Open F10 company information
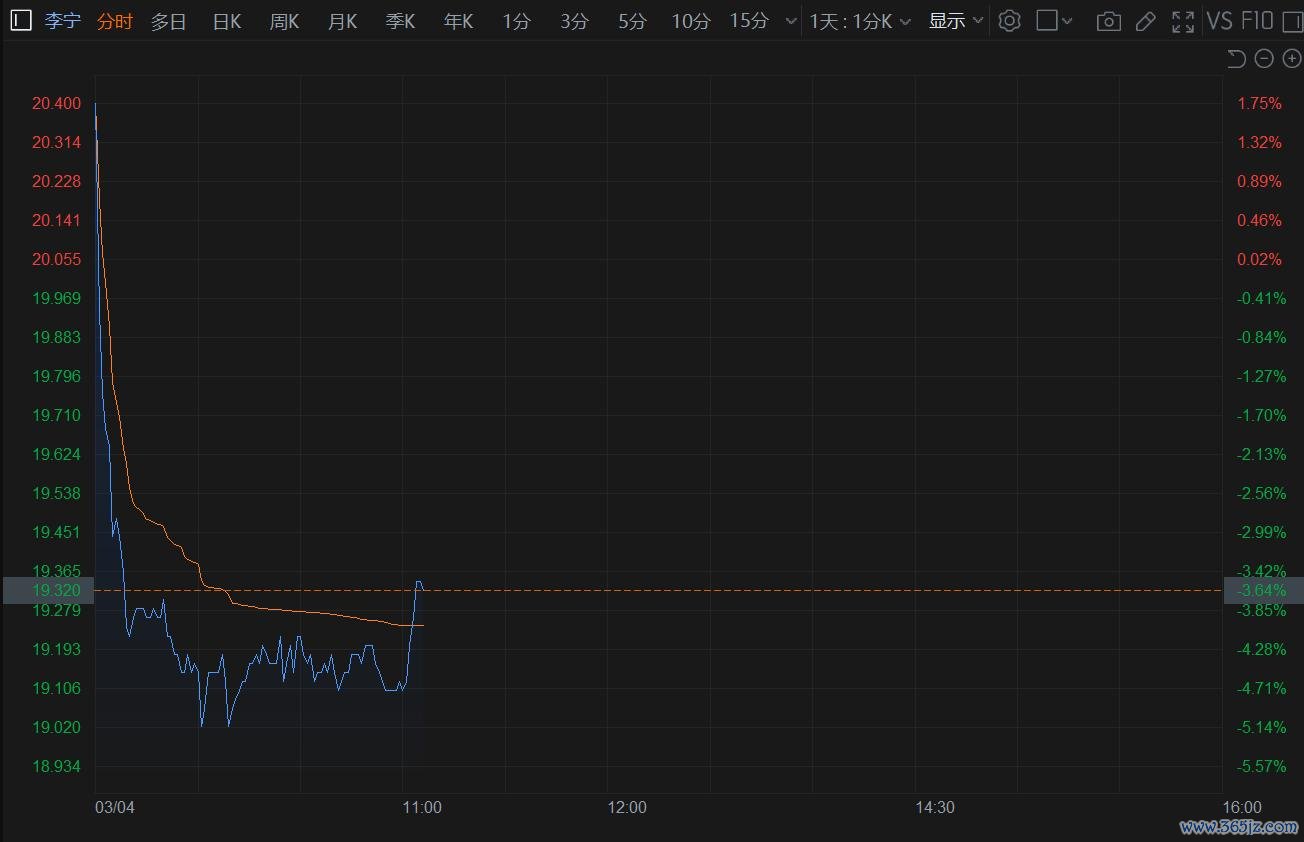 point(1257,21)
